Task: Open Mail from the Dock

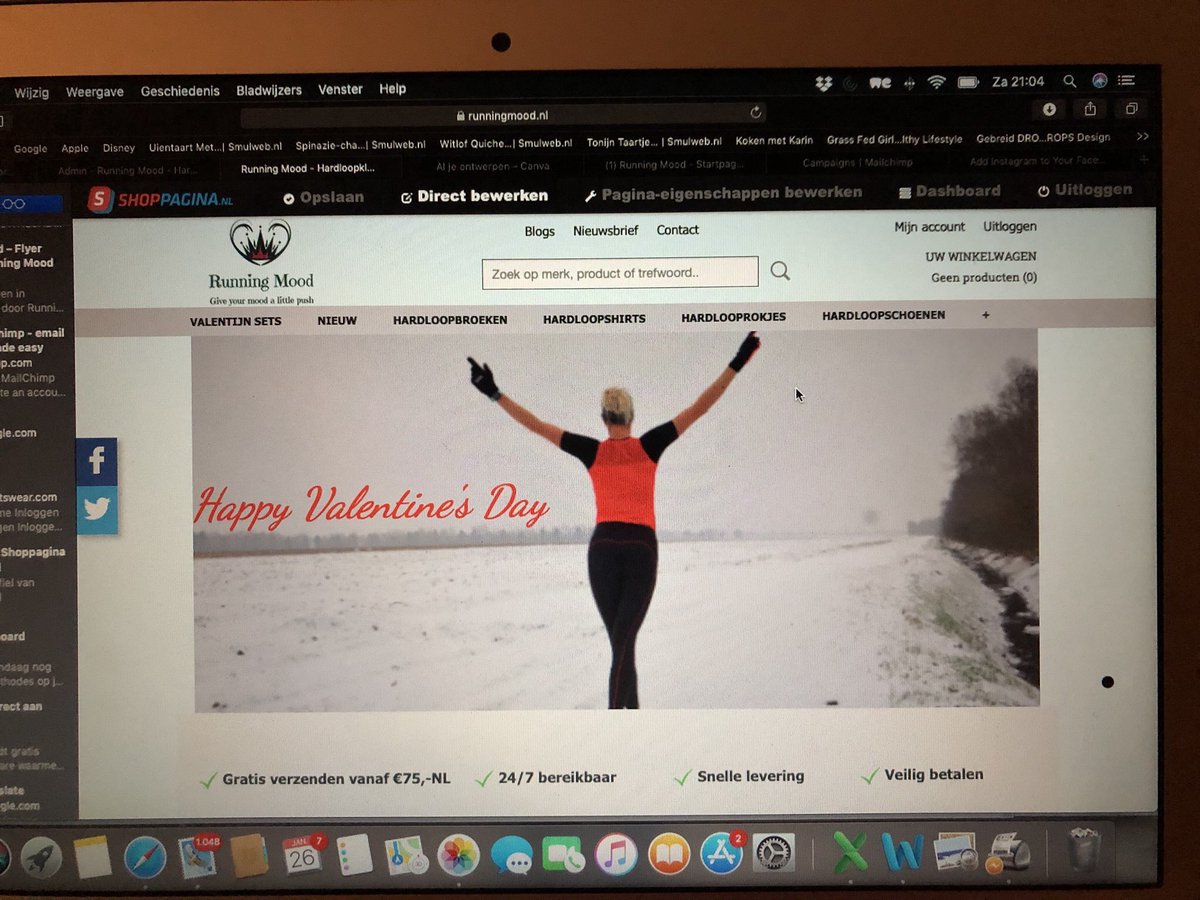Action: pos(197,856)
